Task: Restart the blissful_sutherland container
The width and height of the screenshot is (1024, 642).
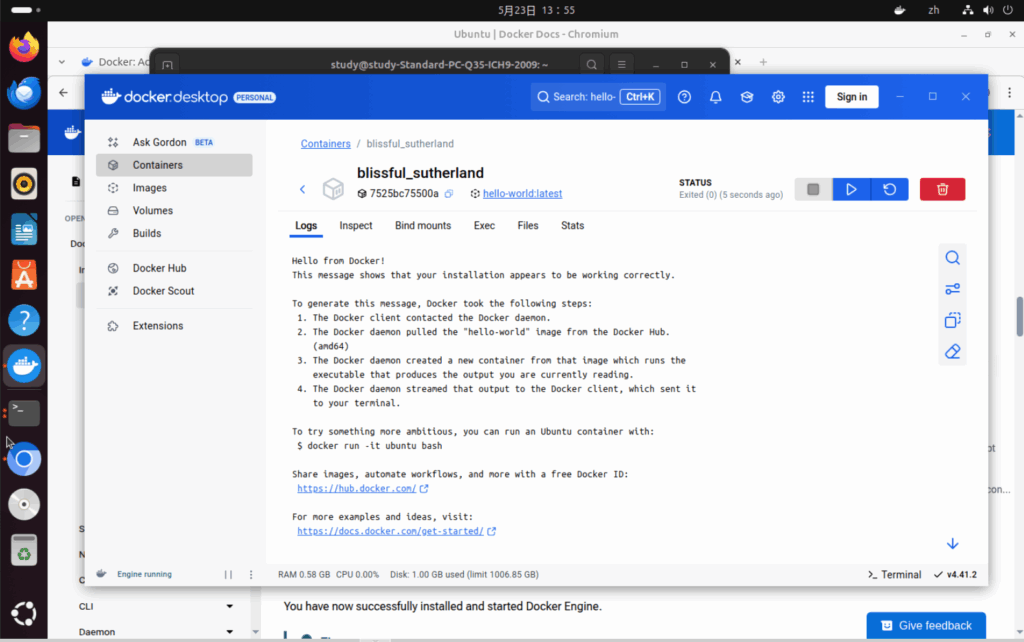Action: click(889, 189)
